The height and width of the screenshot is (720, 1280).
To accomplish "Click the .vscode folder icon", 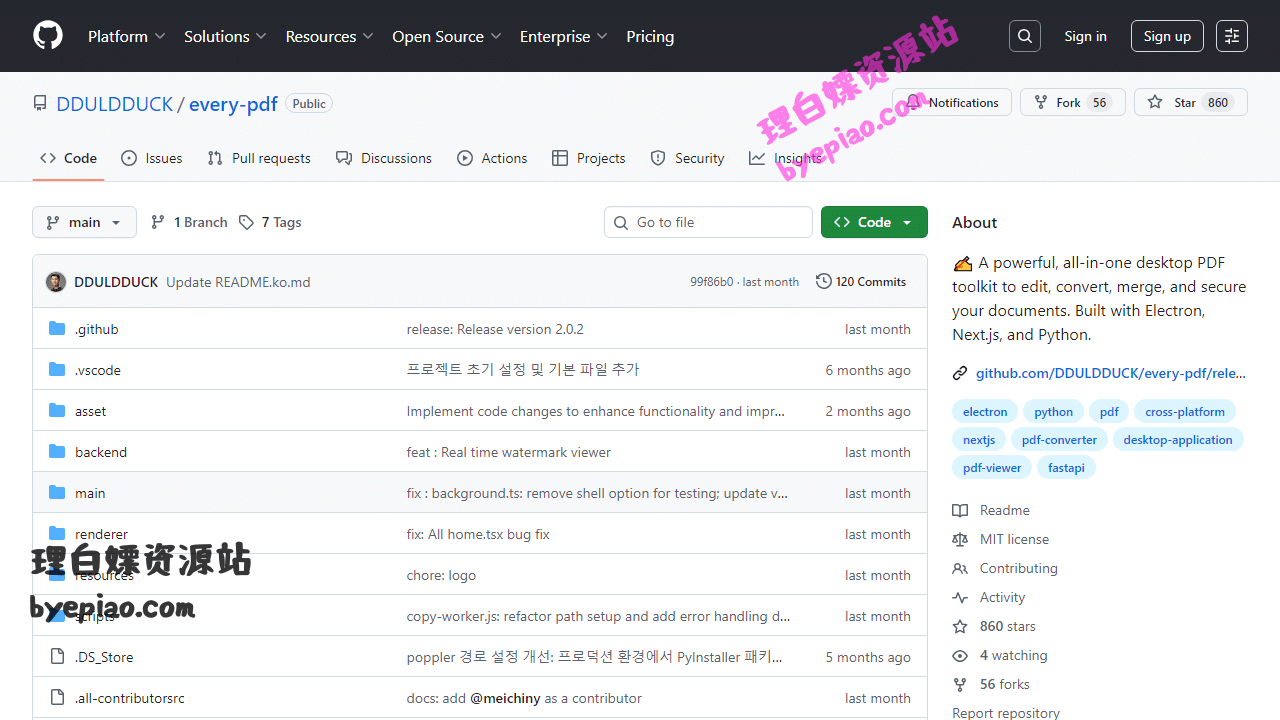I will [57, 370].
